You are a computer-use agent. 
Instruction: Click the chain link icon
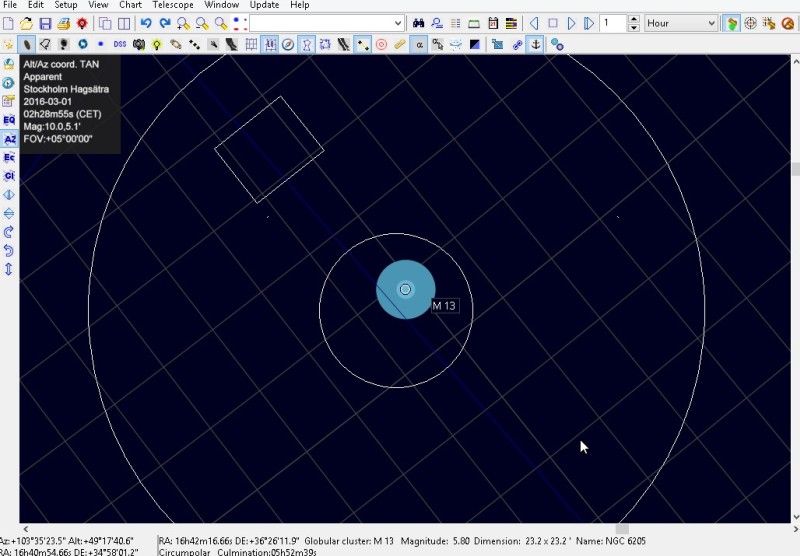tap(517, 45)
